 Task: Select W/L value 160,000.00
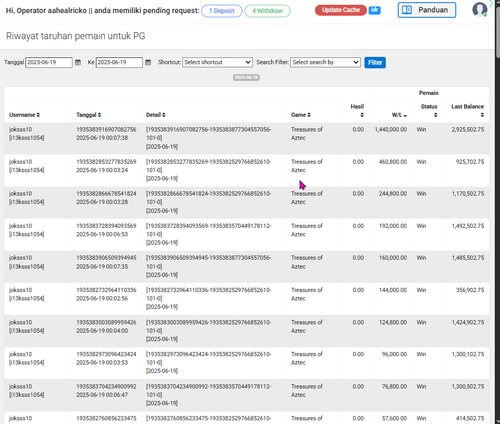point(393,258)
